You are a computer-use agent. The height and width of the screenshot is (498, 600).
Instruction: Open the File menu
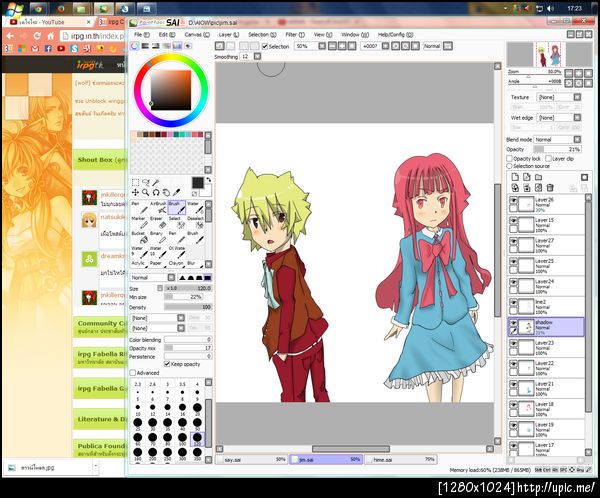[142, 34]
